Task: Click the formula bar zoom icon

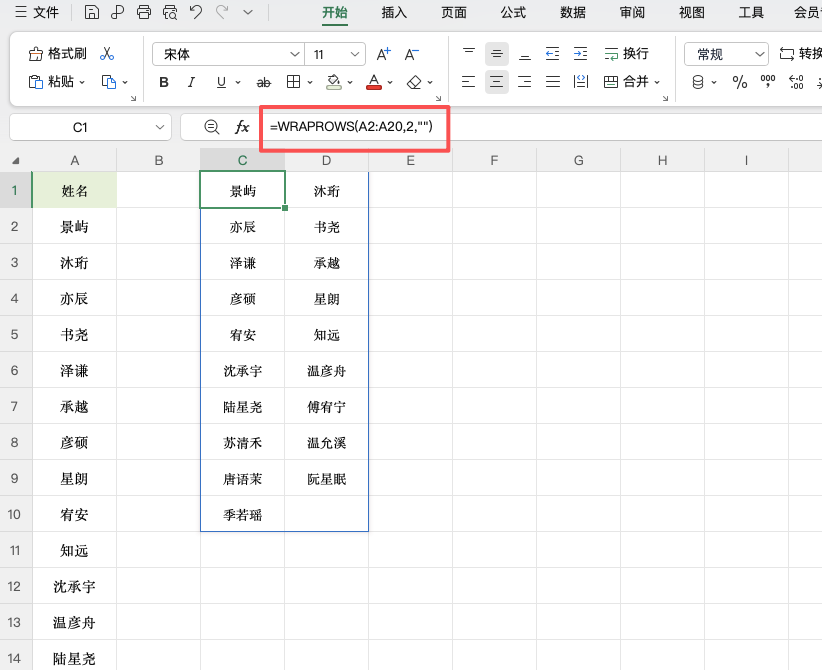Action: click(212, 127)
